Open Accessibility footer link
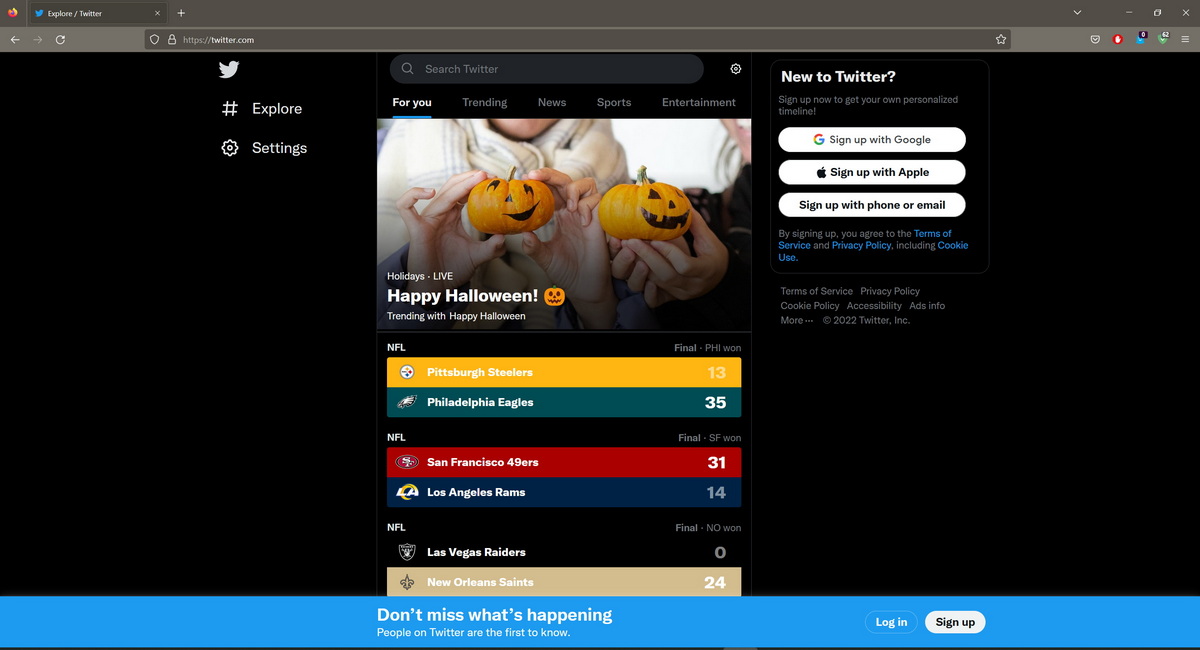This screenshot has height=650, width=1200. [874, 306]
